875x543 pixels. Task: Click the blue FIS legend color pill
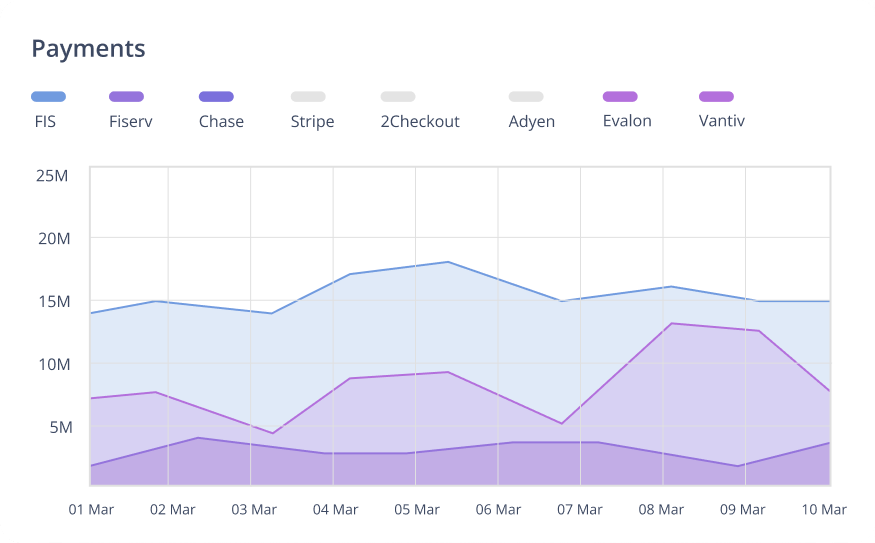click(x=49, y=97)
